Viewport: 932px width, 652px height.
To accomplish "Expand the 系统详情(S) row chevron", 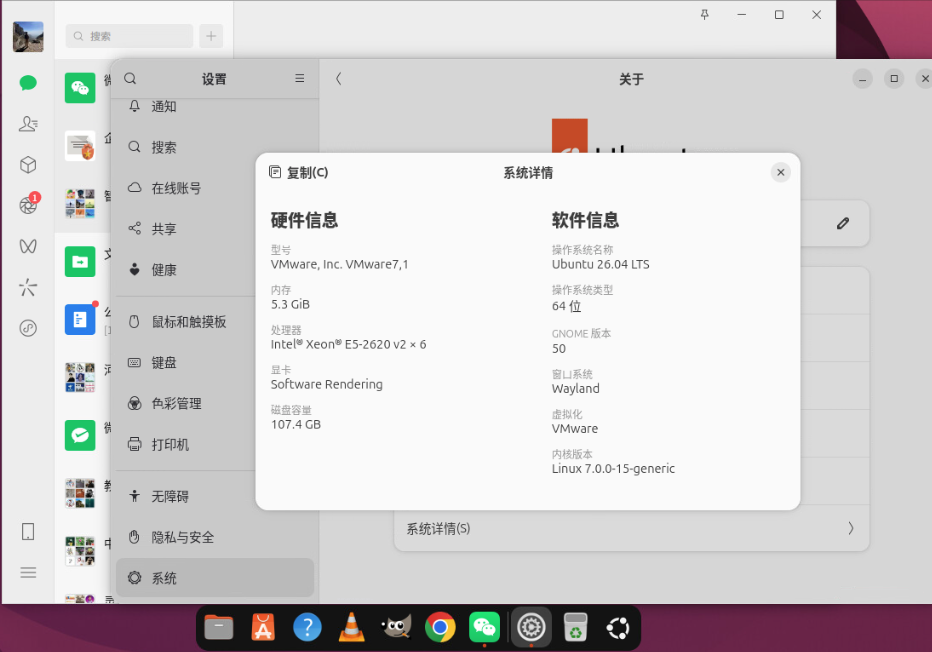I will (x=851, y=528).
